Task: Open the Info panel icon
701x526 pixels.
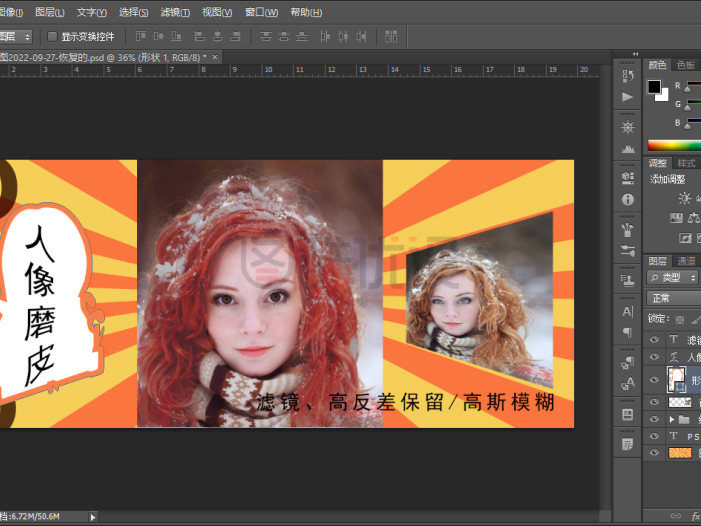Action: [x=628, y=199]
